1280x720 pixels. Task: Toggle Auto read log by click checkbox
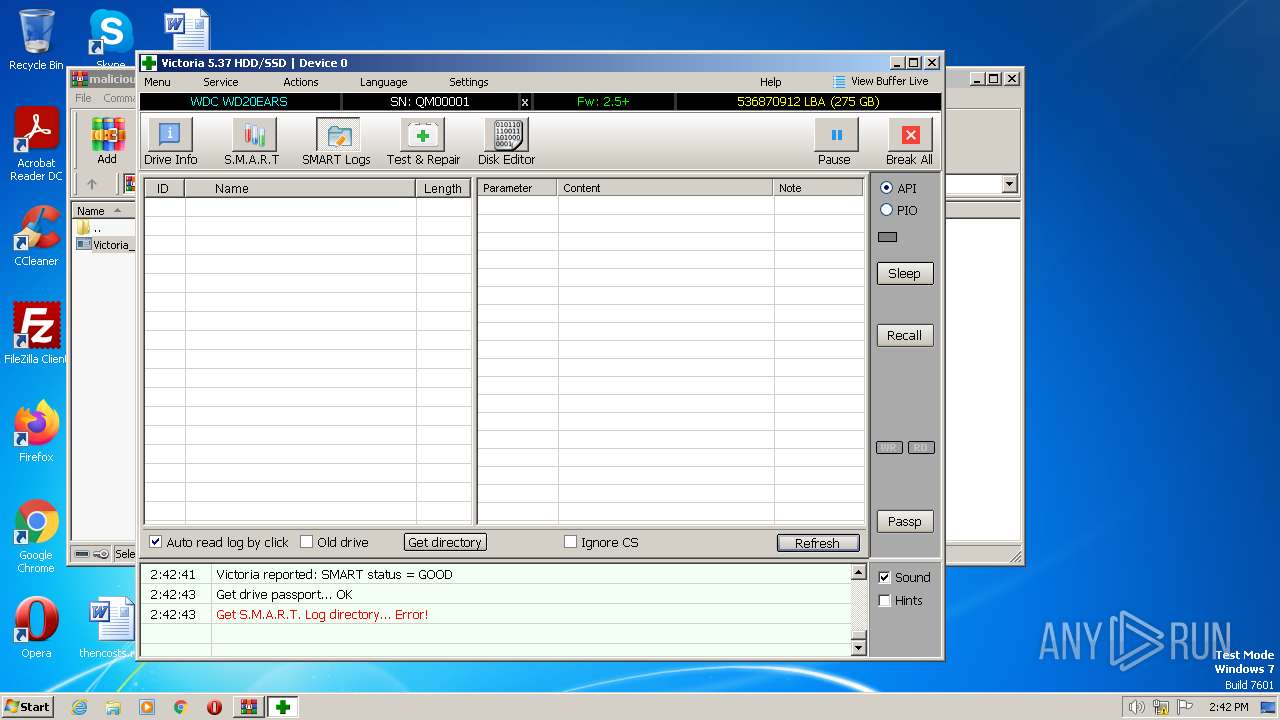coord(156,542)
